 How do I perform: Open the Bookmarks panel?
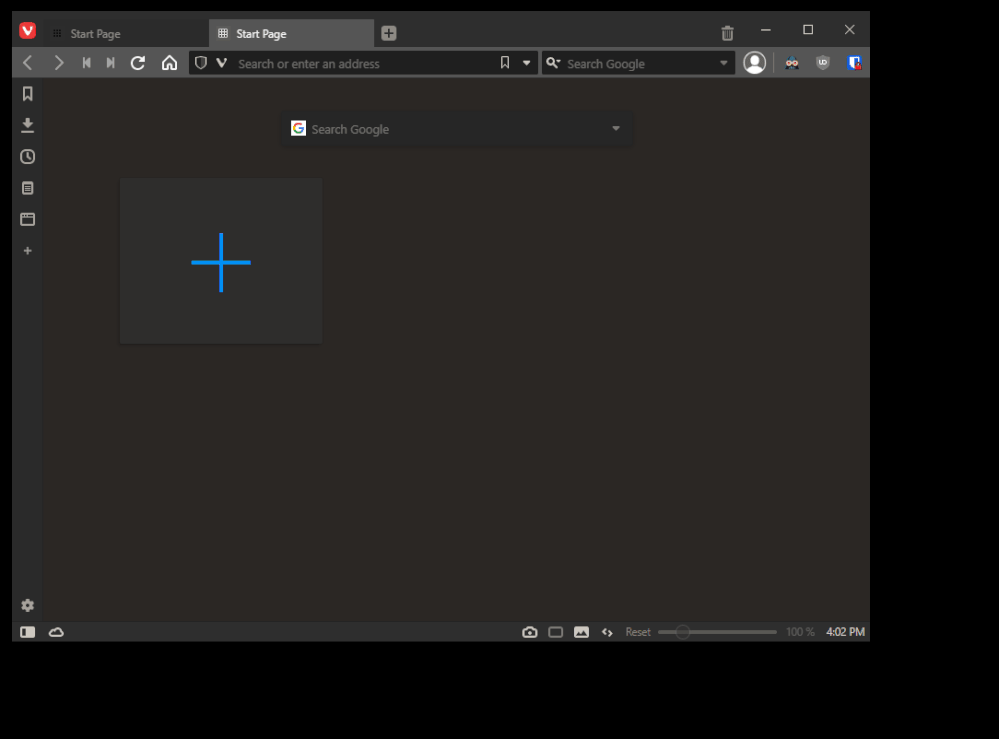pos(27,94)
